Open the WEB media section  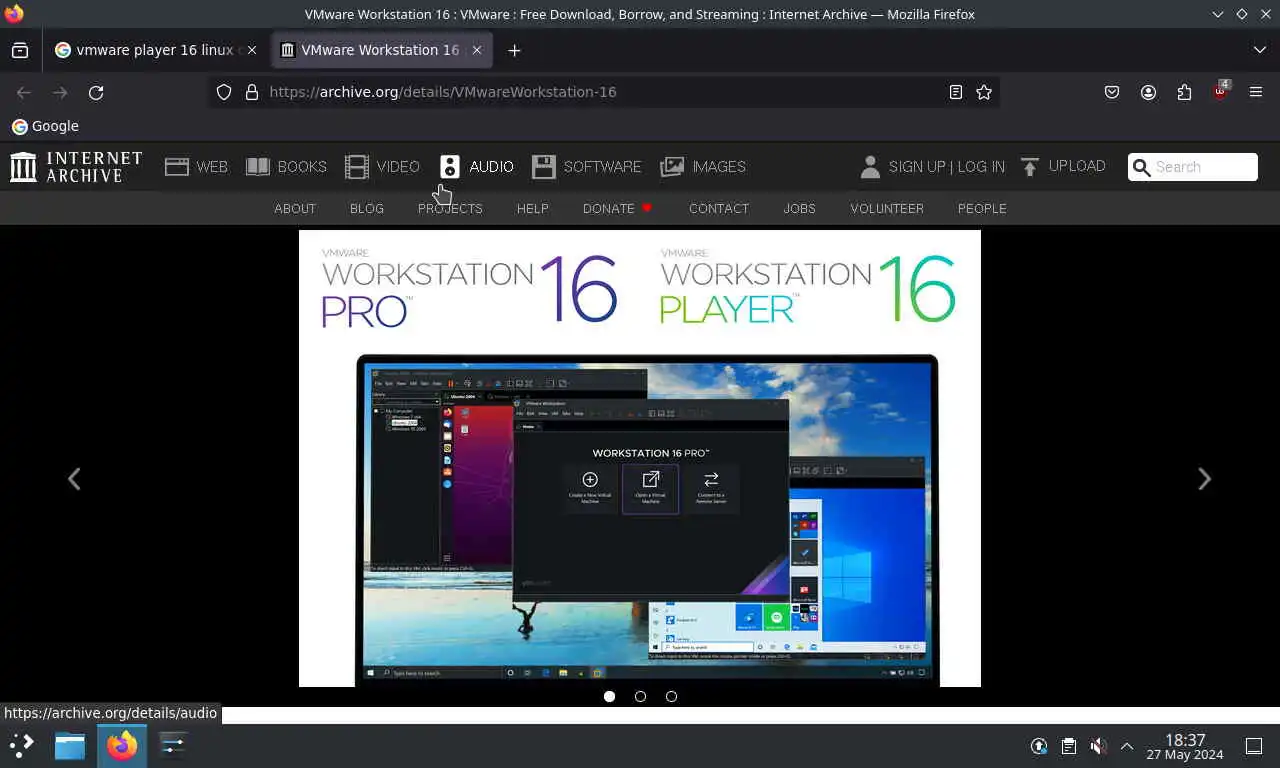click(196, 167)
